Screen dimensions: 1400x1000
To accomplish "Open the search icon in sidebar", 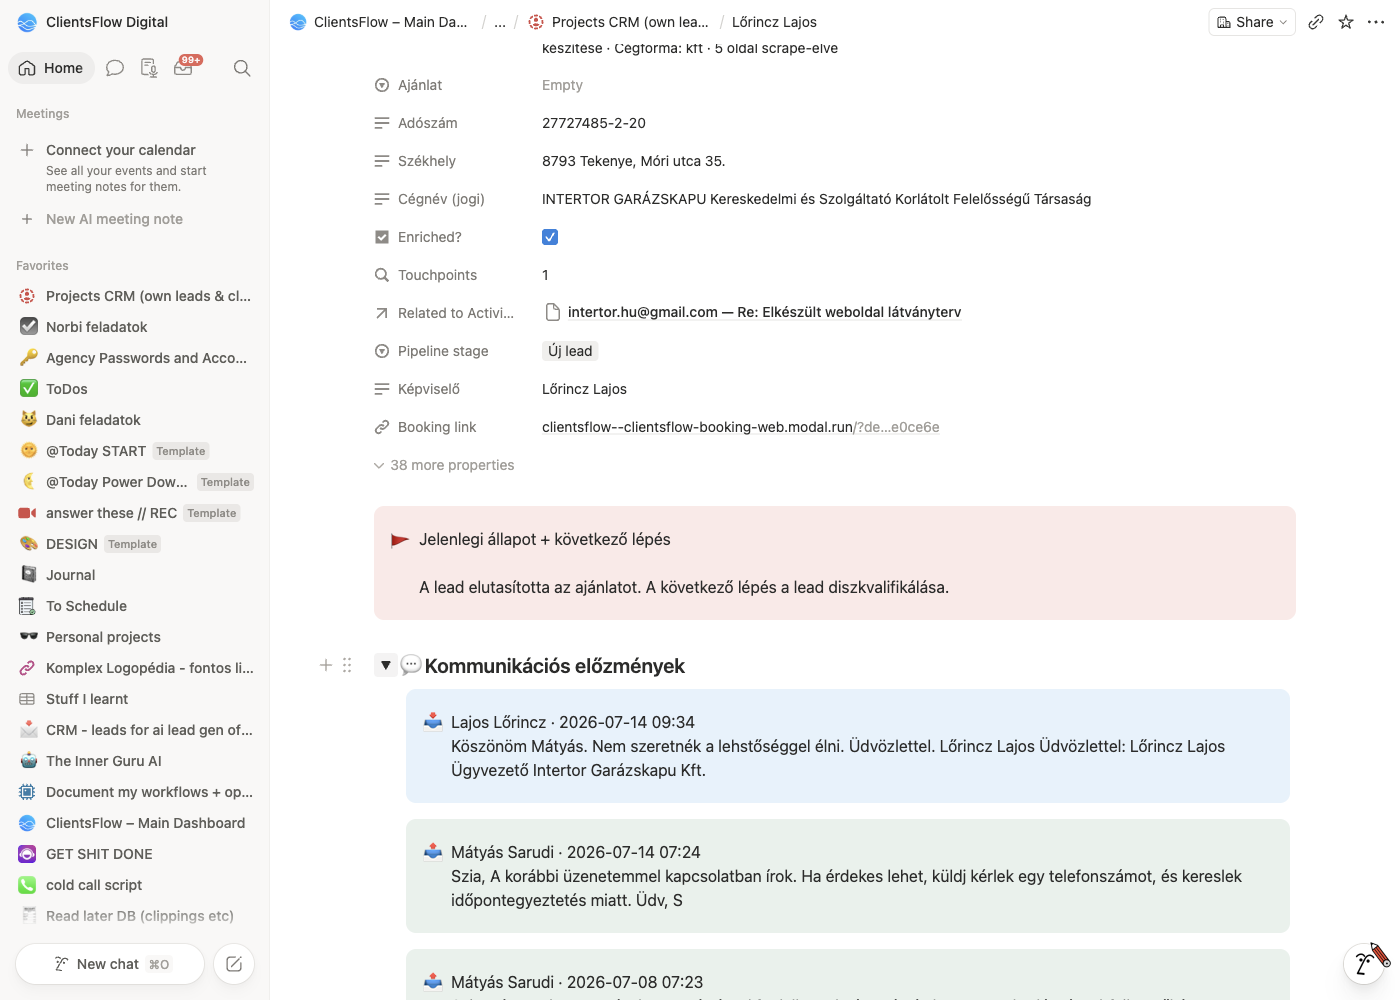I will click(x=242, y=68).
